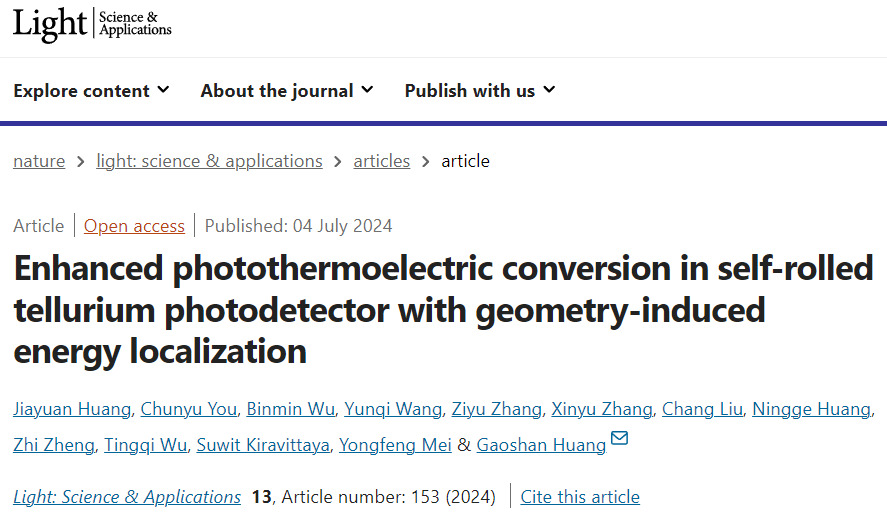Click the Light Science & Applications logo
The image size is (887, 517).
pos(92,24)
